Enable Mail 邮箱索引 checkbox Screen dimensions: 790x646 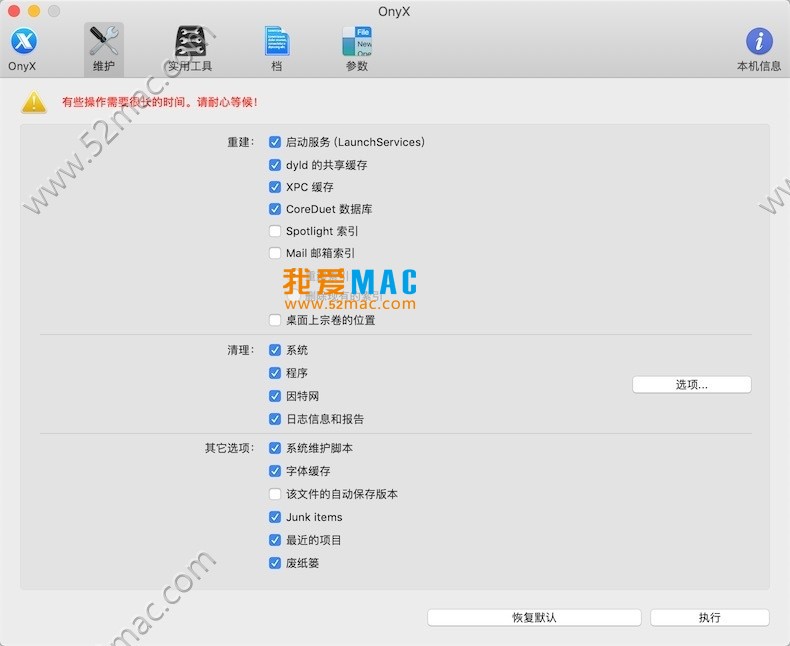[275, 252]
